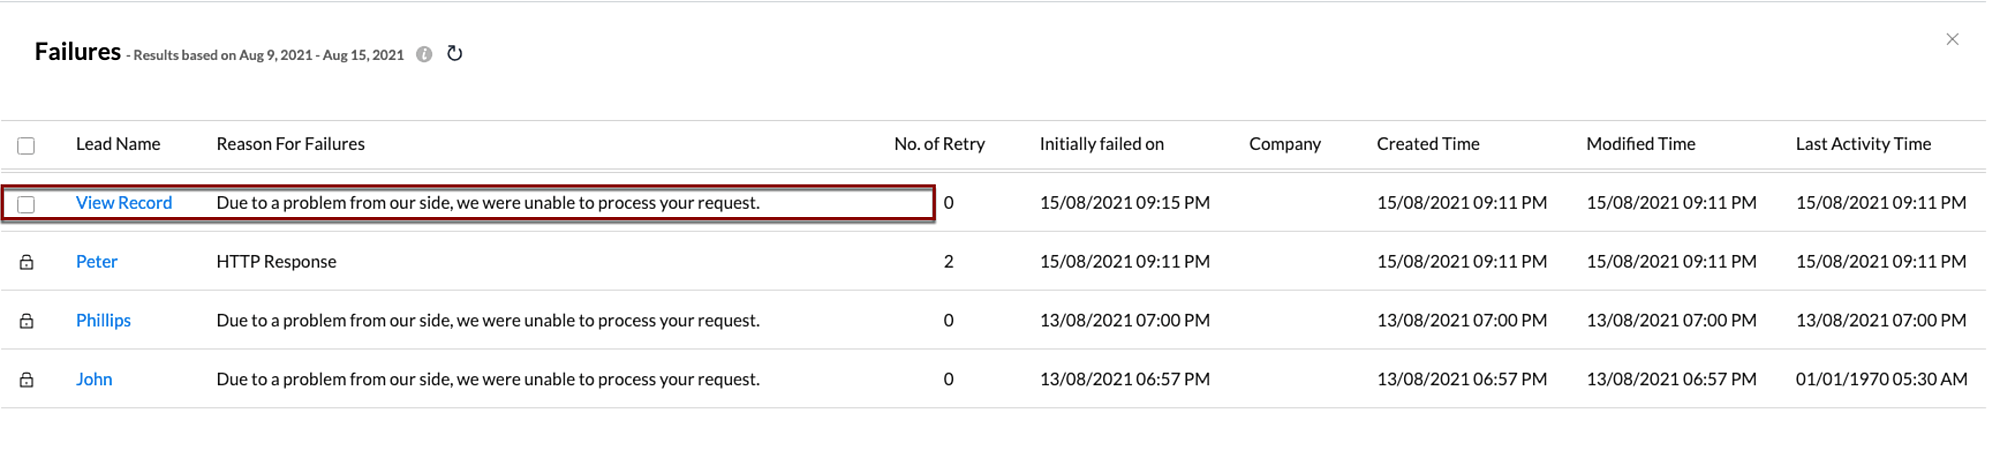This screenshot has height=458, width=2000.
Task: Click the info icon beside date range
Action: [424, 55]
